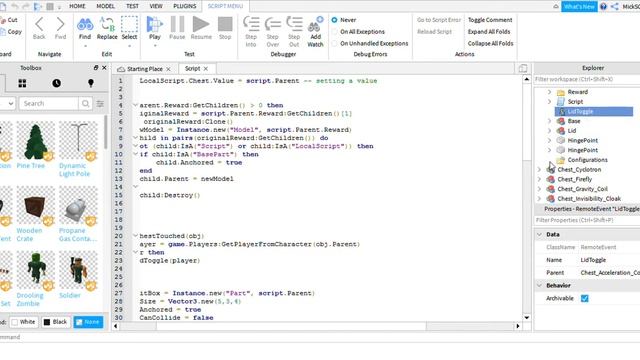Click the Filter Properties field
This screenshot has width=640, height=360.
click(587, 220)
